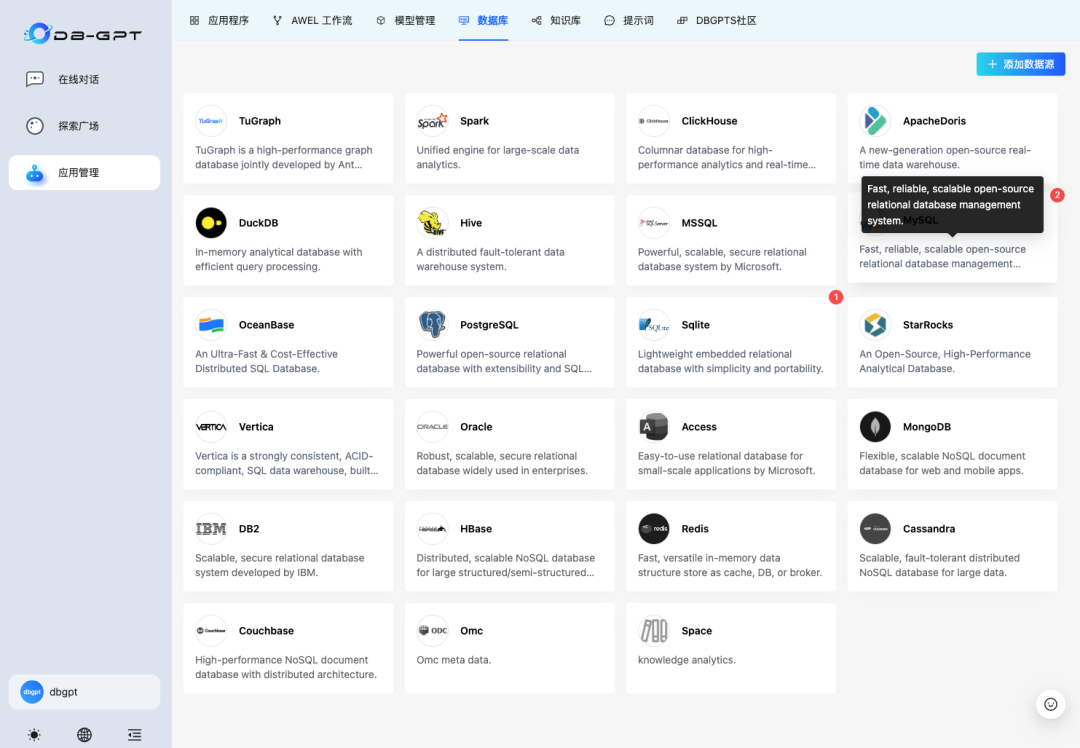Click the MongoDB leaf icon
Image resolution: width=1080 pixels, height=748 pixels.
click(875, 426)
